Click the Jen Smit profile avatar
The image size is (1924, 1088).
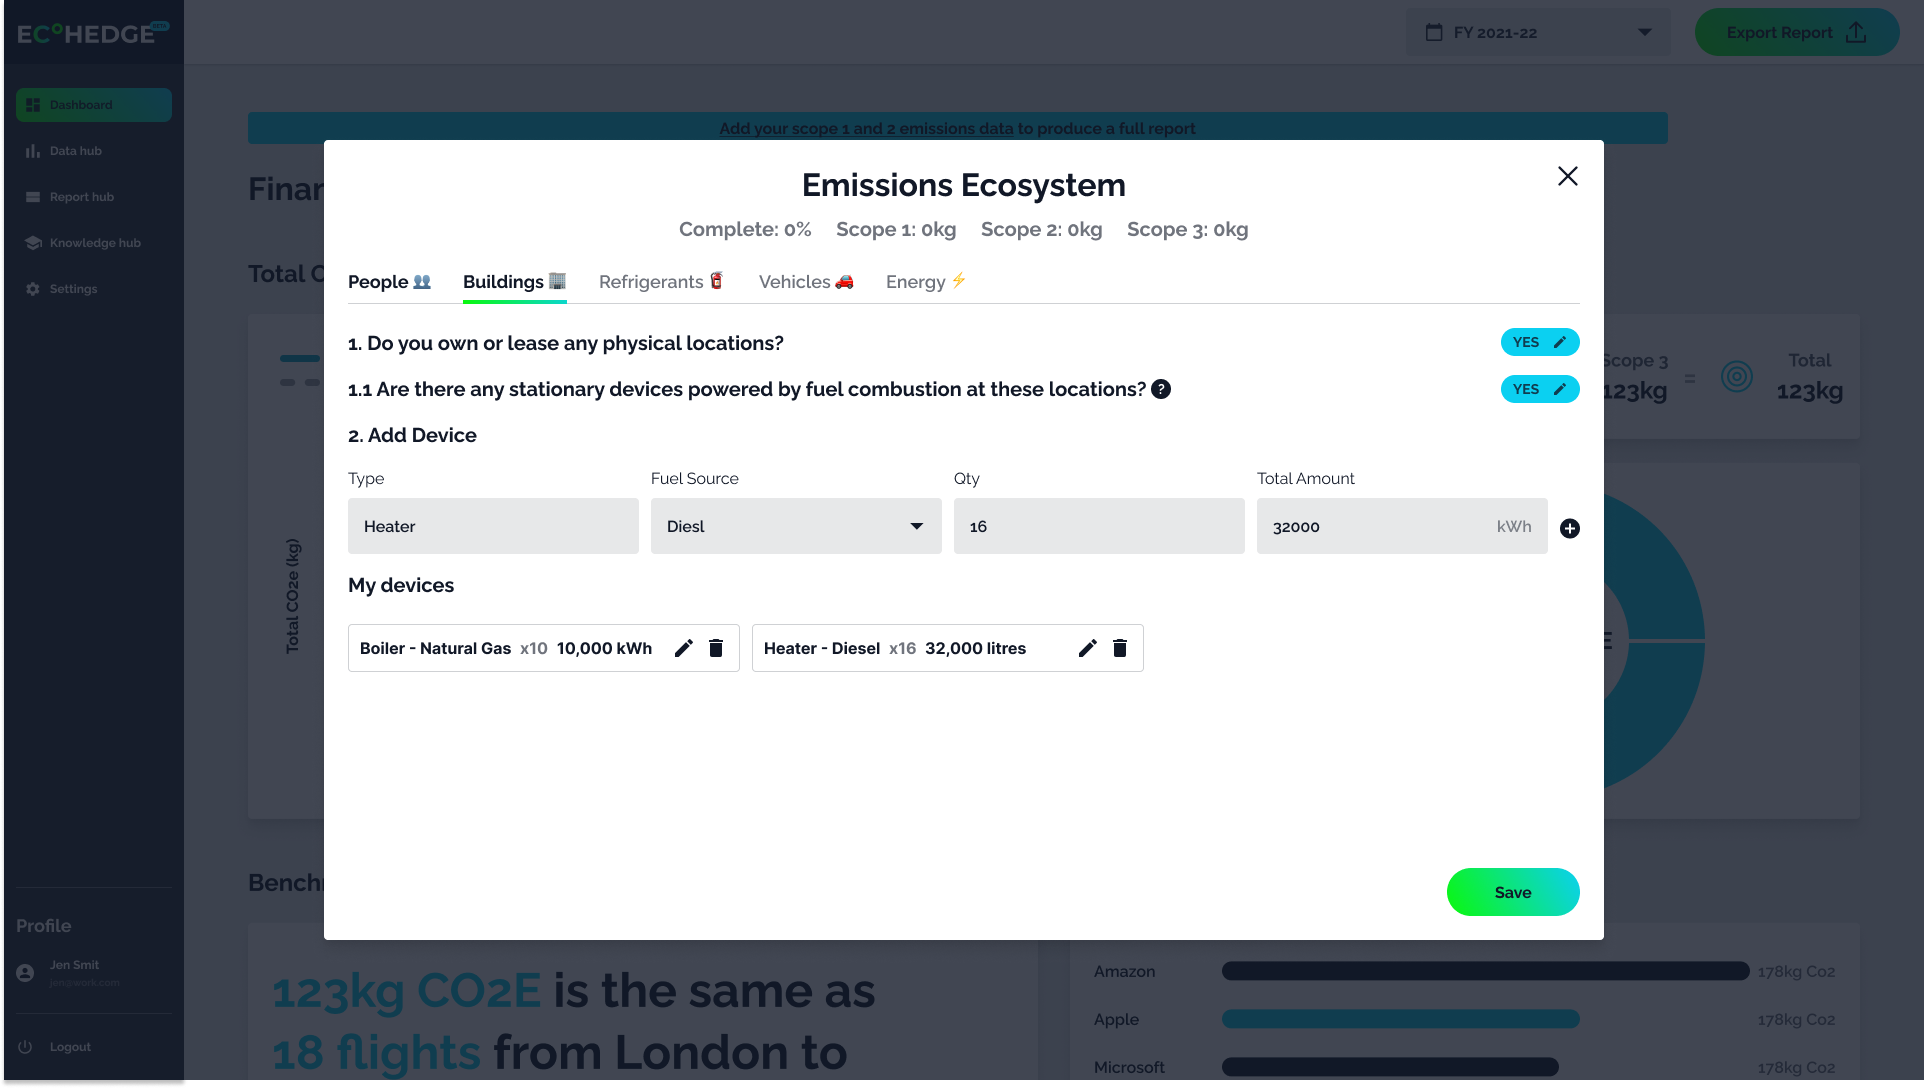pos(26,973)
